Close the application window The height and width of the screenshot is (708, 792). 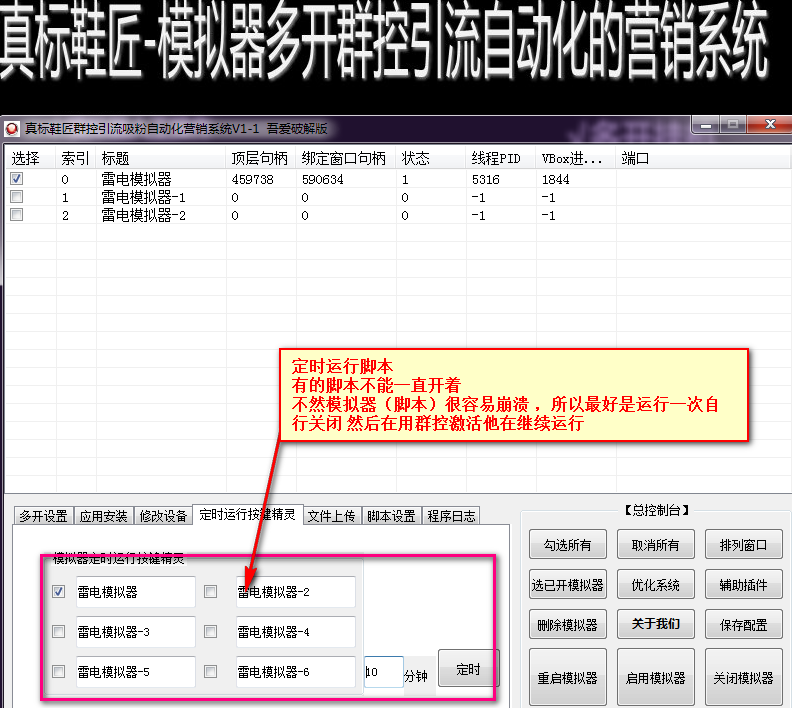point(769,124)
